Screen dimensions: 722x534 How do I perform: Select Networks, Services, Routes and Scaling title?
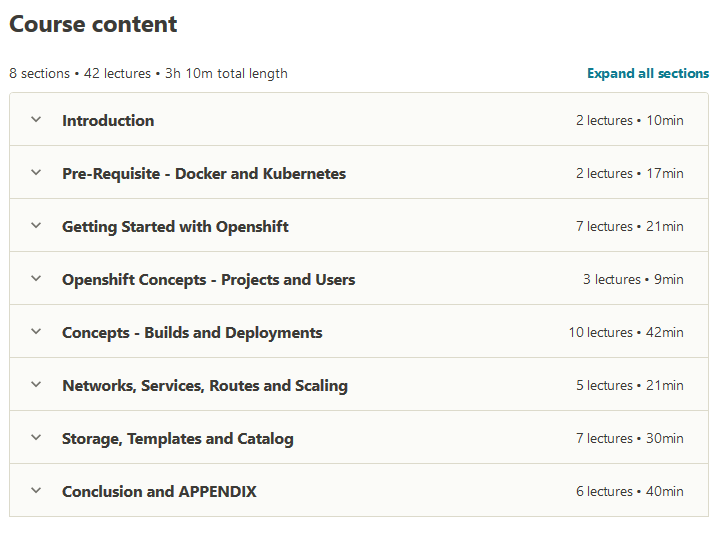pyautogui.click(x=205, y=386)
